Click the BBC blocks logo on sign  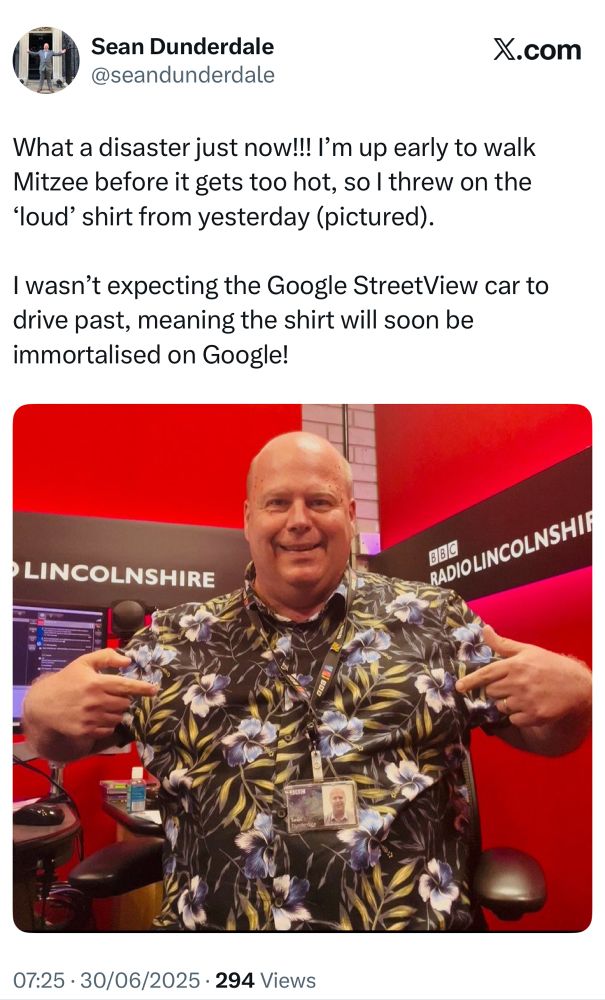[x=443, y=554]
